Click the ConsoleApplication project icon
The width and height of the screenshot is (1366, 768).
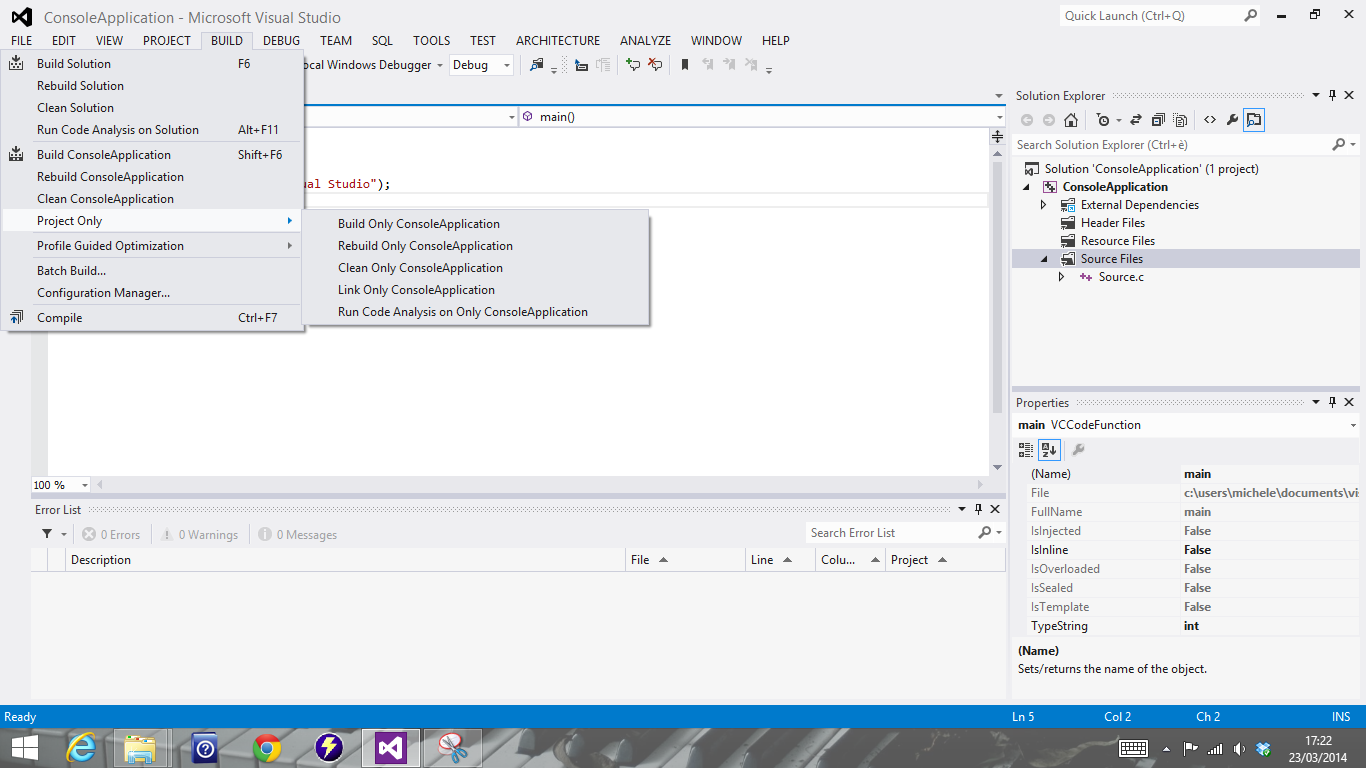[1050, 187]
